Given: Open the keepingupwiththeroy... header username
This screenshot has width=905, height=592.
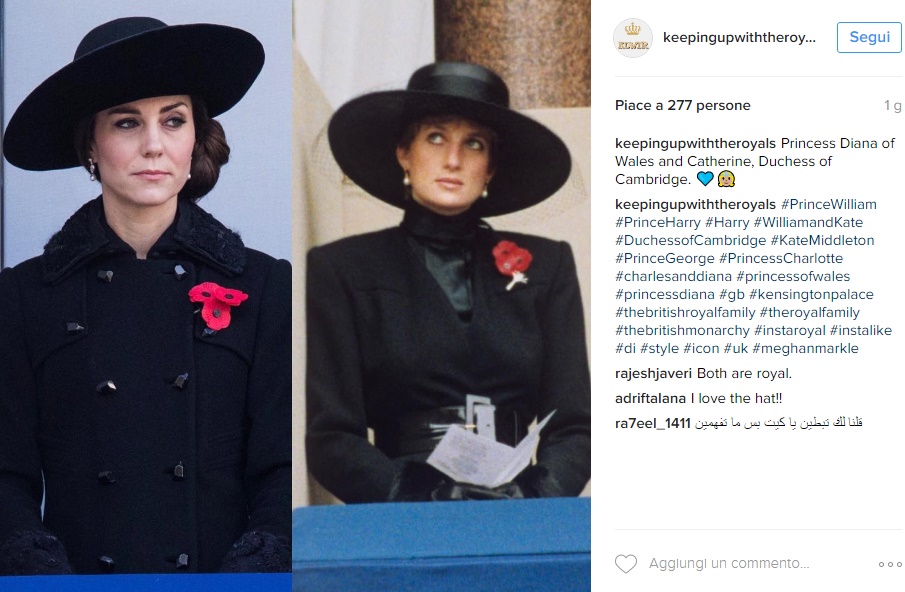Looking at the screenshot, I should pyautogui.click(x=739, y=38).
